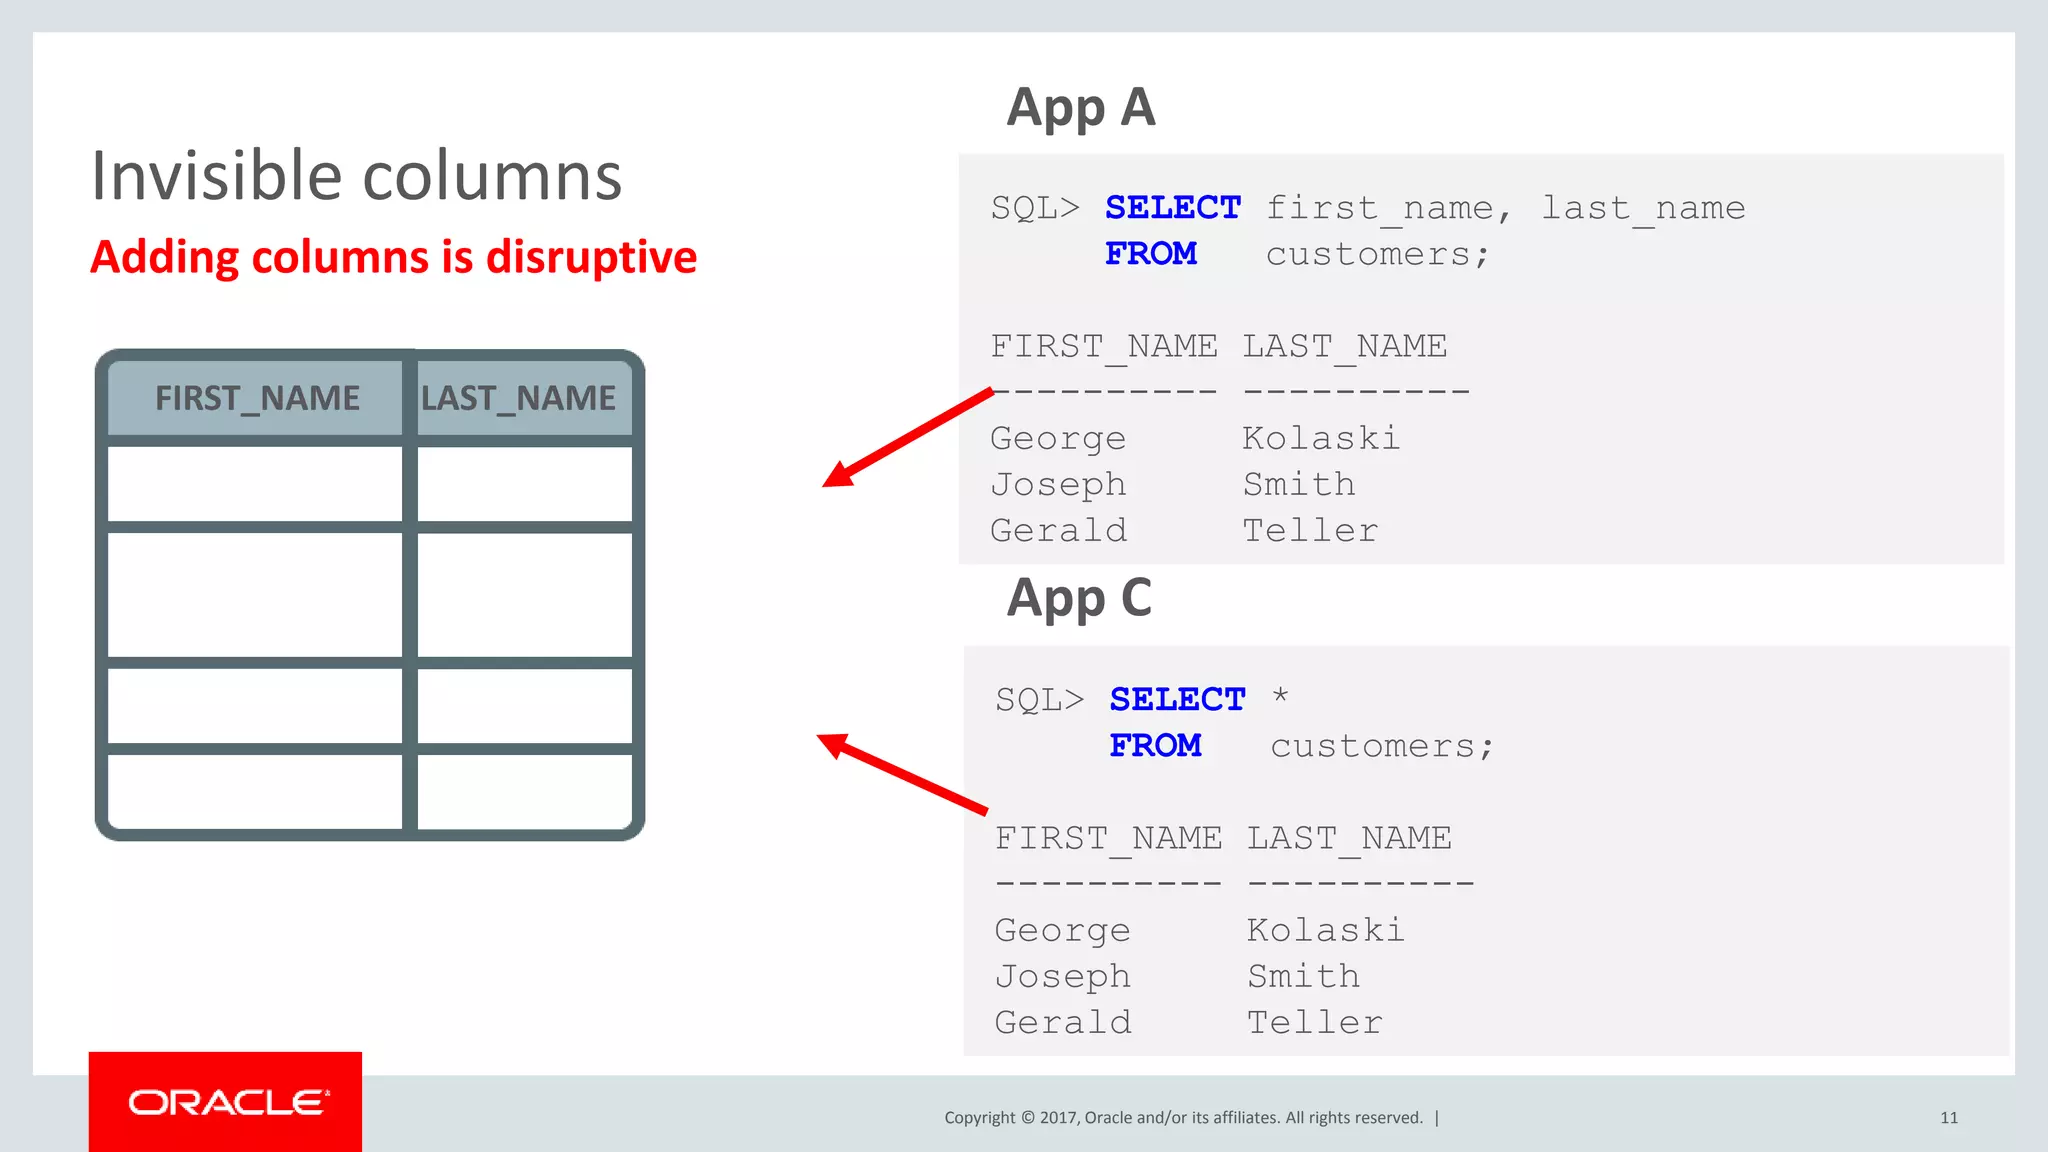The height and width of the screenshot is (1152, 2048).
Task: Click 'customers;' in App C query
Action: [1382, 746]
